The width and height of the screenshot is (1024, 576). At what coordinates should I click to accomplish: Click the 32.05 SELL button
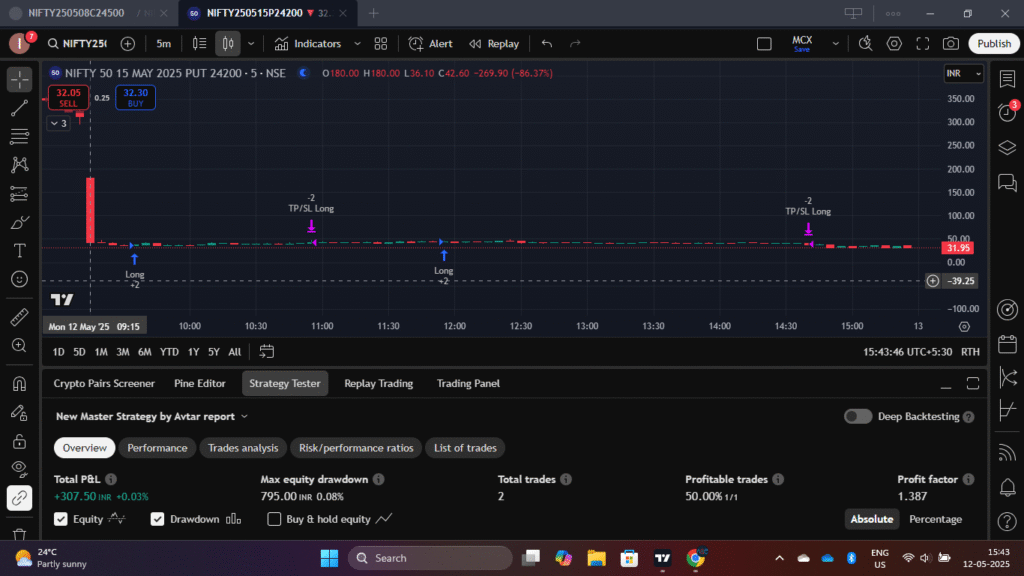point(68,97)
